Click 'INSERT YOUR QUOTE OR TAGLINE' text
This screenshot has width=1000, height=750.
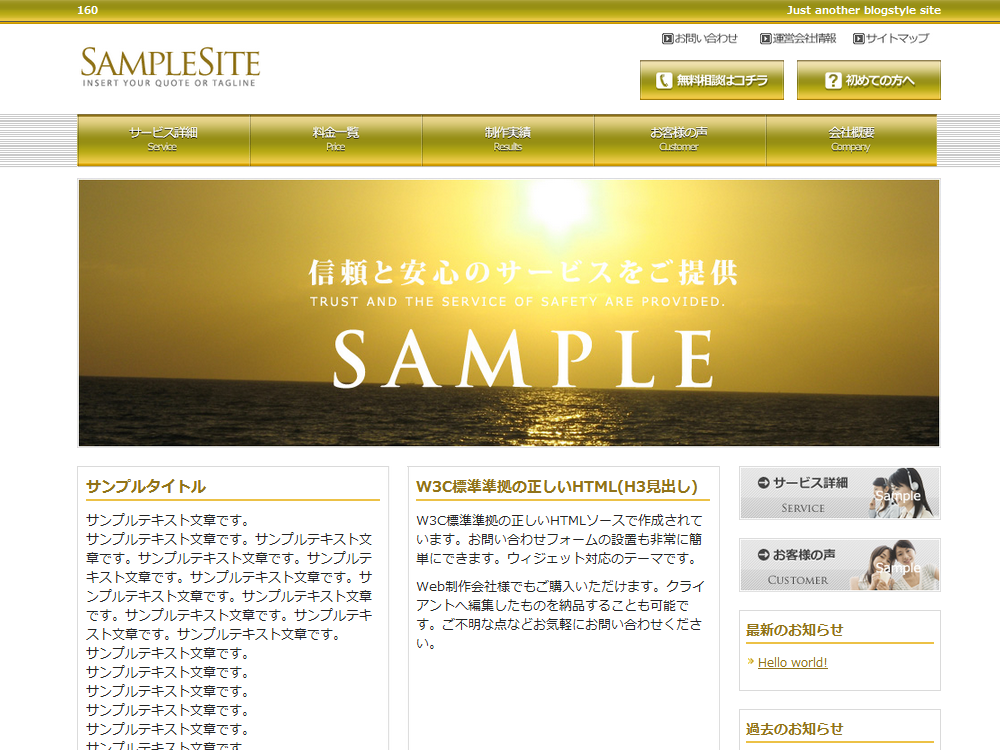point(169,83)
